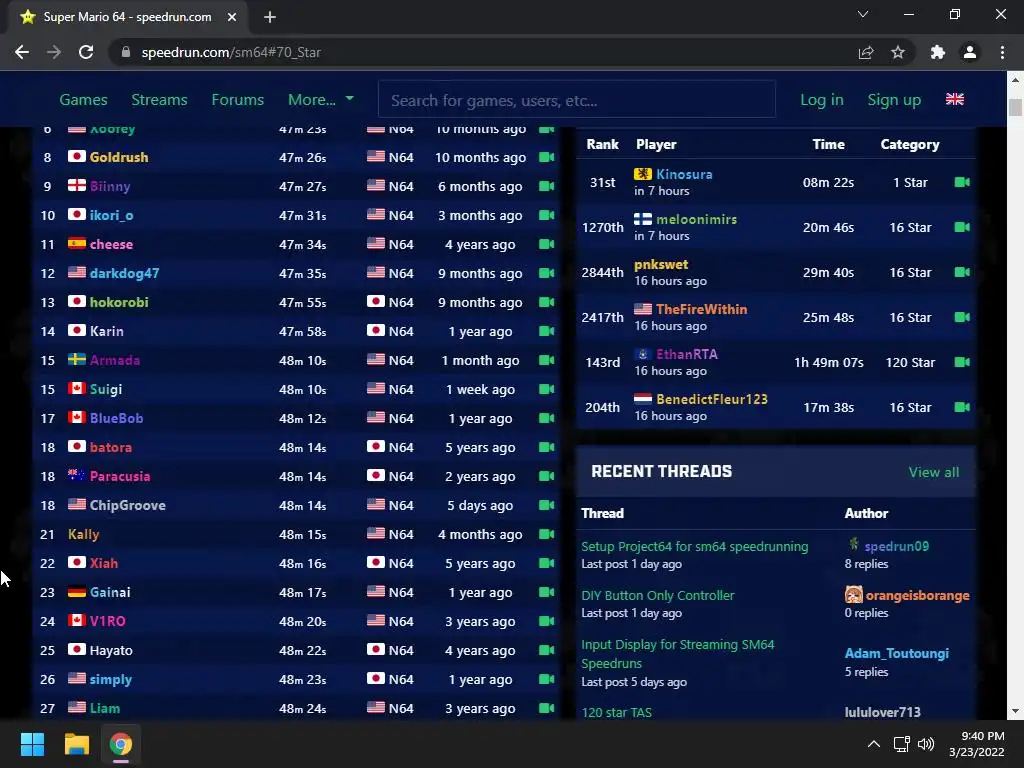The image size is (1024, 768).
Task: Open thread Input Display for Streaming SM64
Action: [678, 654]
